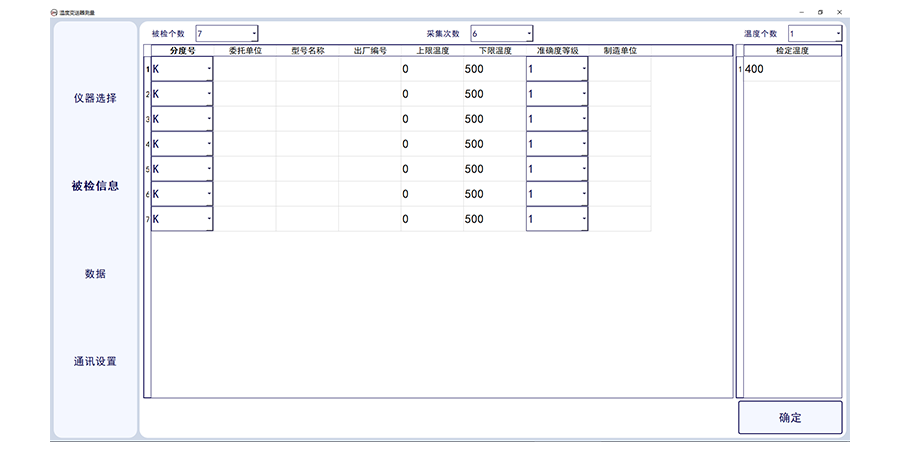The image size is (900, 450).
Task: Select row 2 型号名称 cell
Action: 307,94
